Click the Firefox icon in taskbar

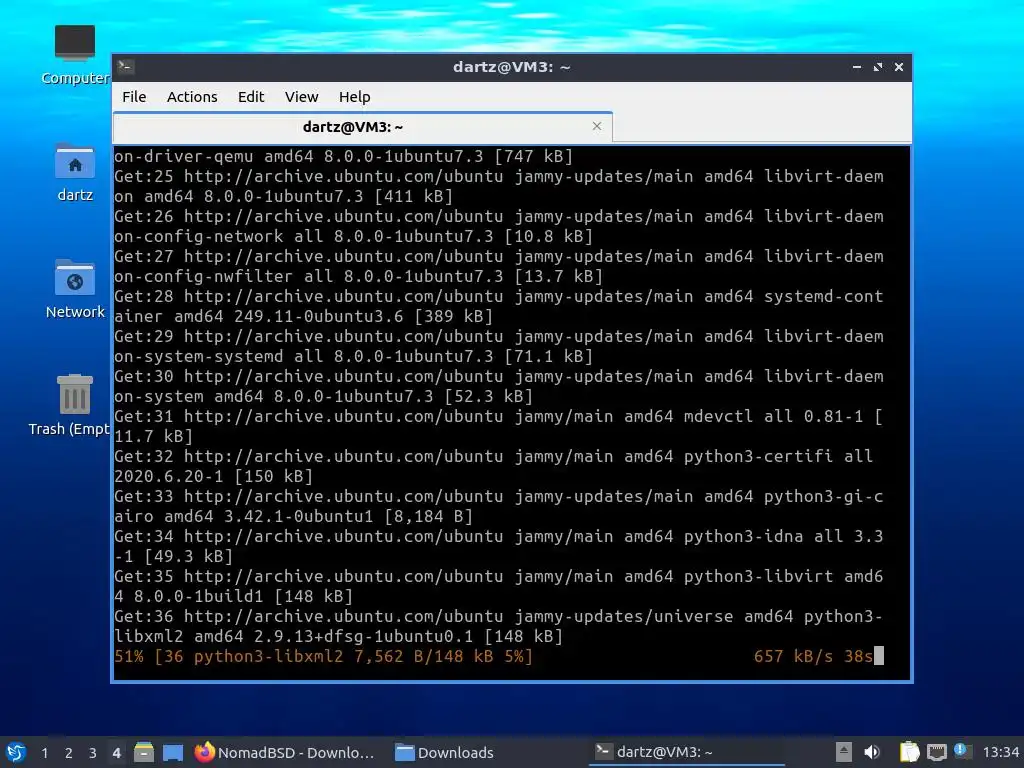tap(204, 752)
